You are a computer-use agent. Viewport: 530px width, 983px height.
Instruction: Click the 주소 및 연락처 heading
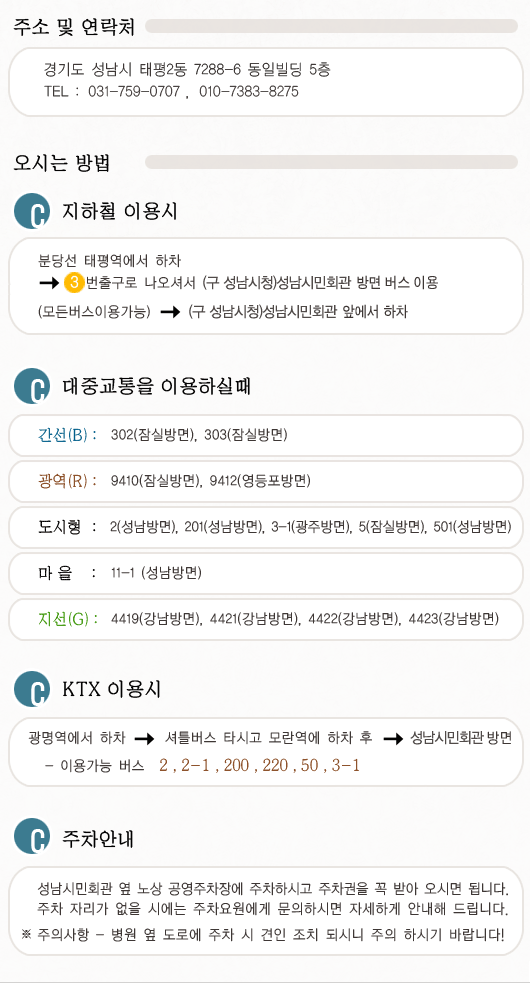click(75, 26)
